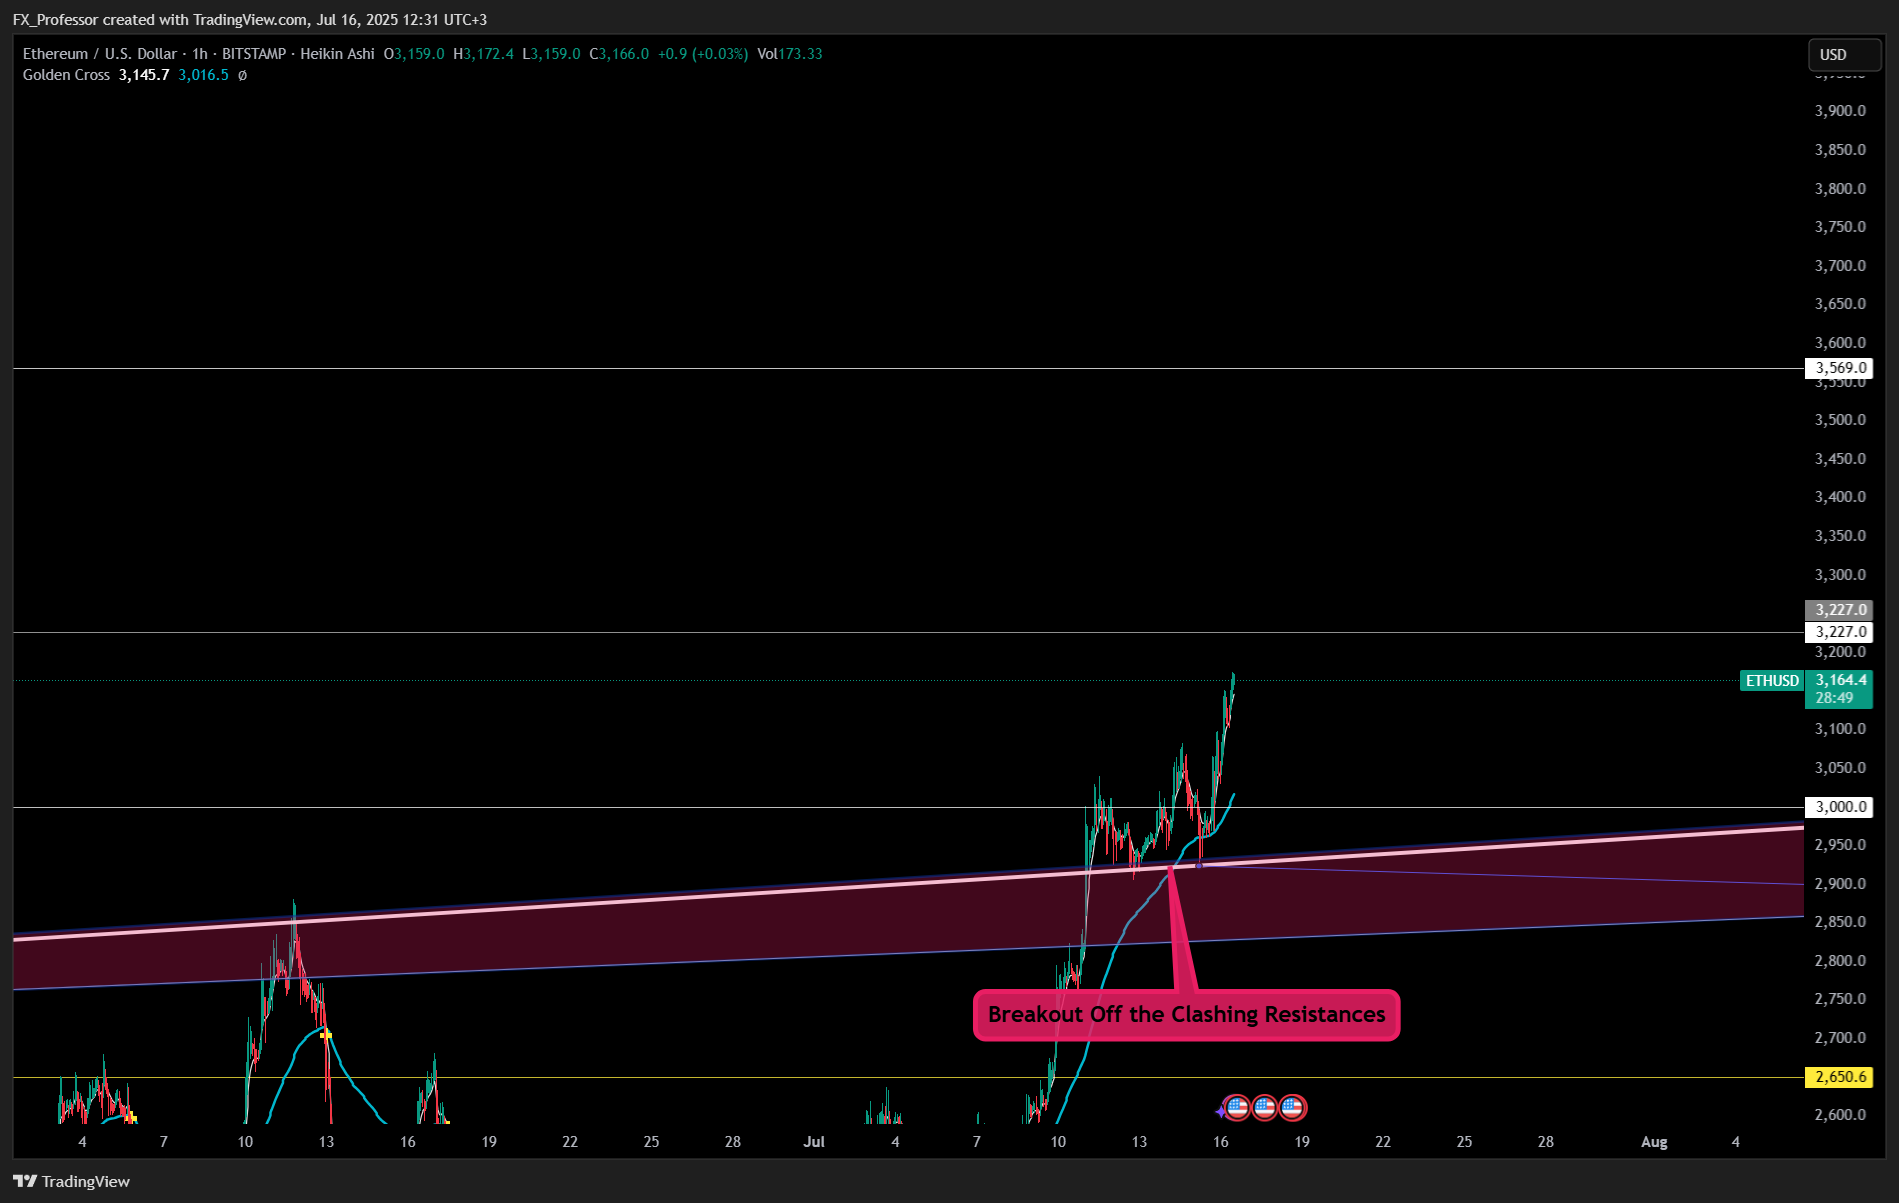Click the 2,900.0 price axis label
The image size is (1899, 1203).
click(1841, 883)
